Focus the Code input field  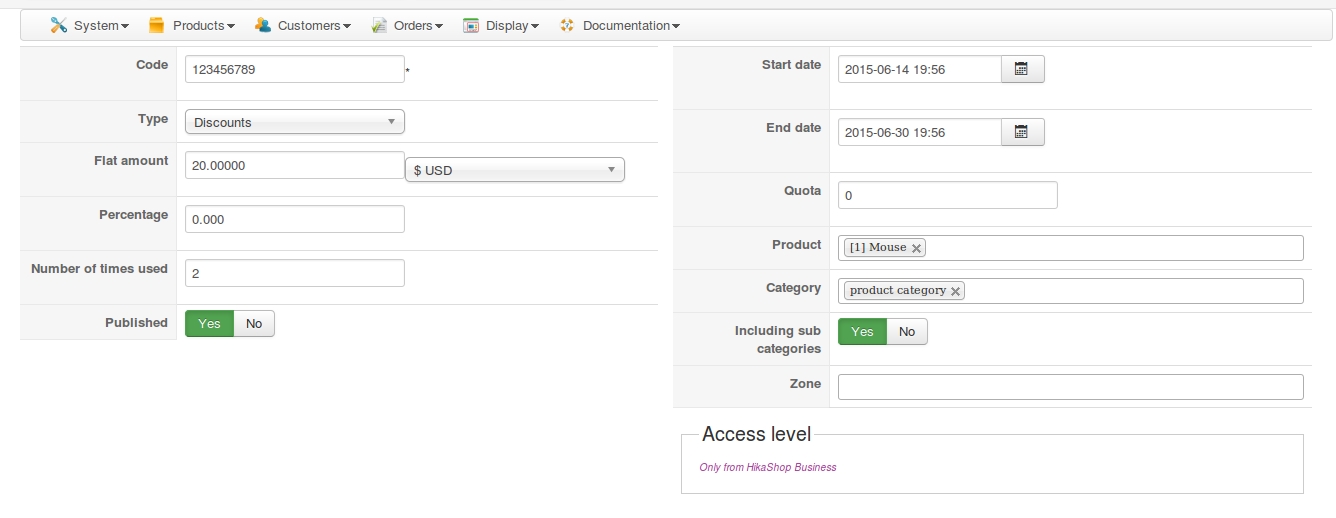[295, 69]
